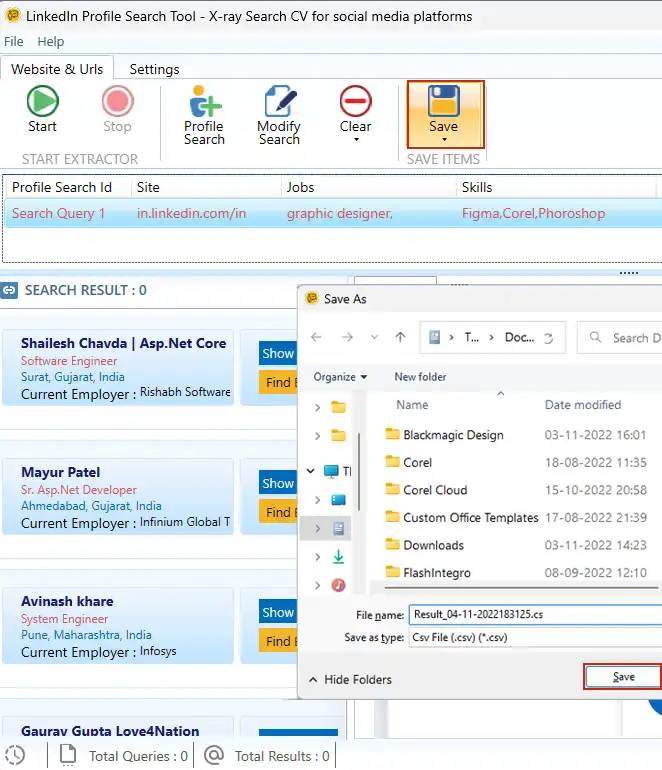Click the clock icon in status bar
Image resolution: width=662 pixels, height=770 pixels.
pyautogui.click(x=15, y=755)
